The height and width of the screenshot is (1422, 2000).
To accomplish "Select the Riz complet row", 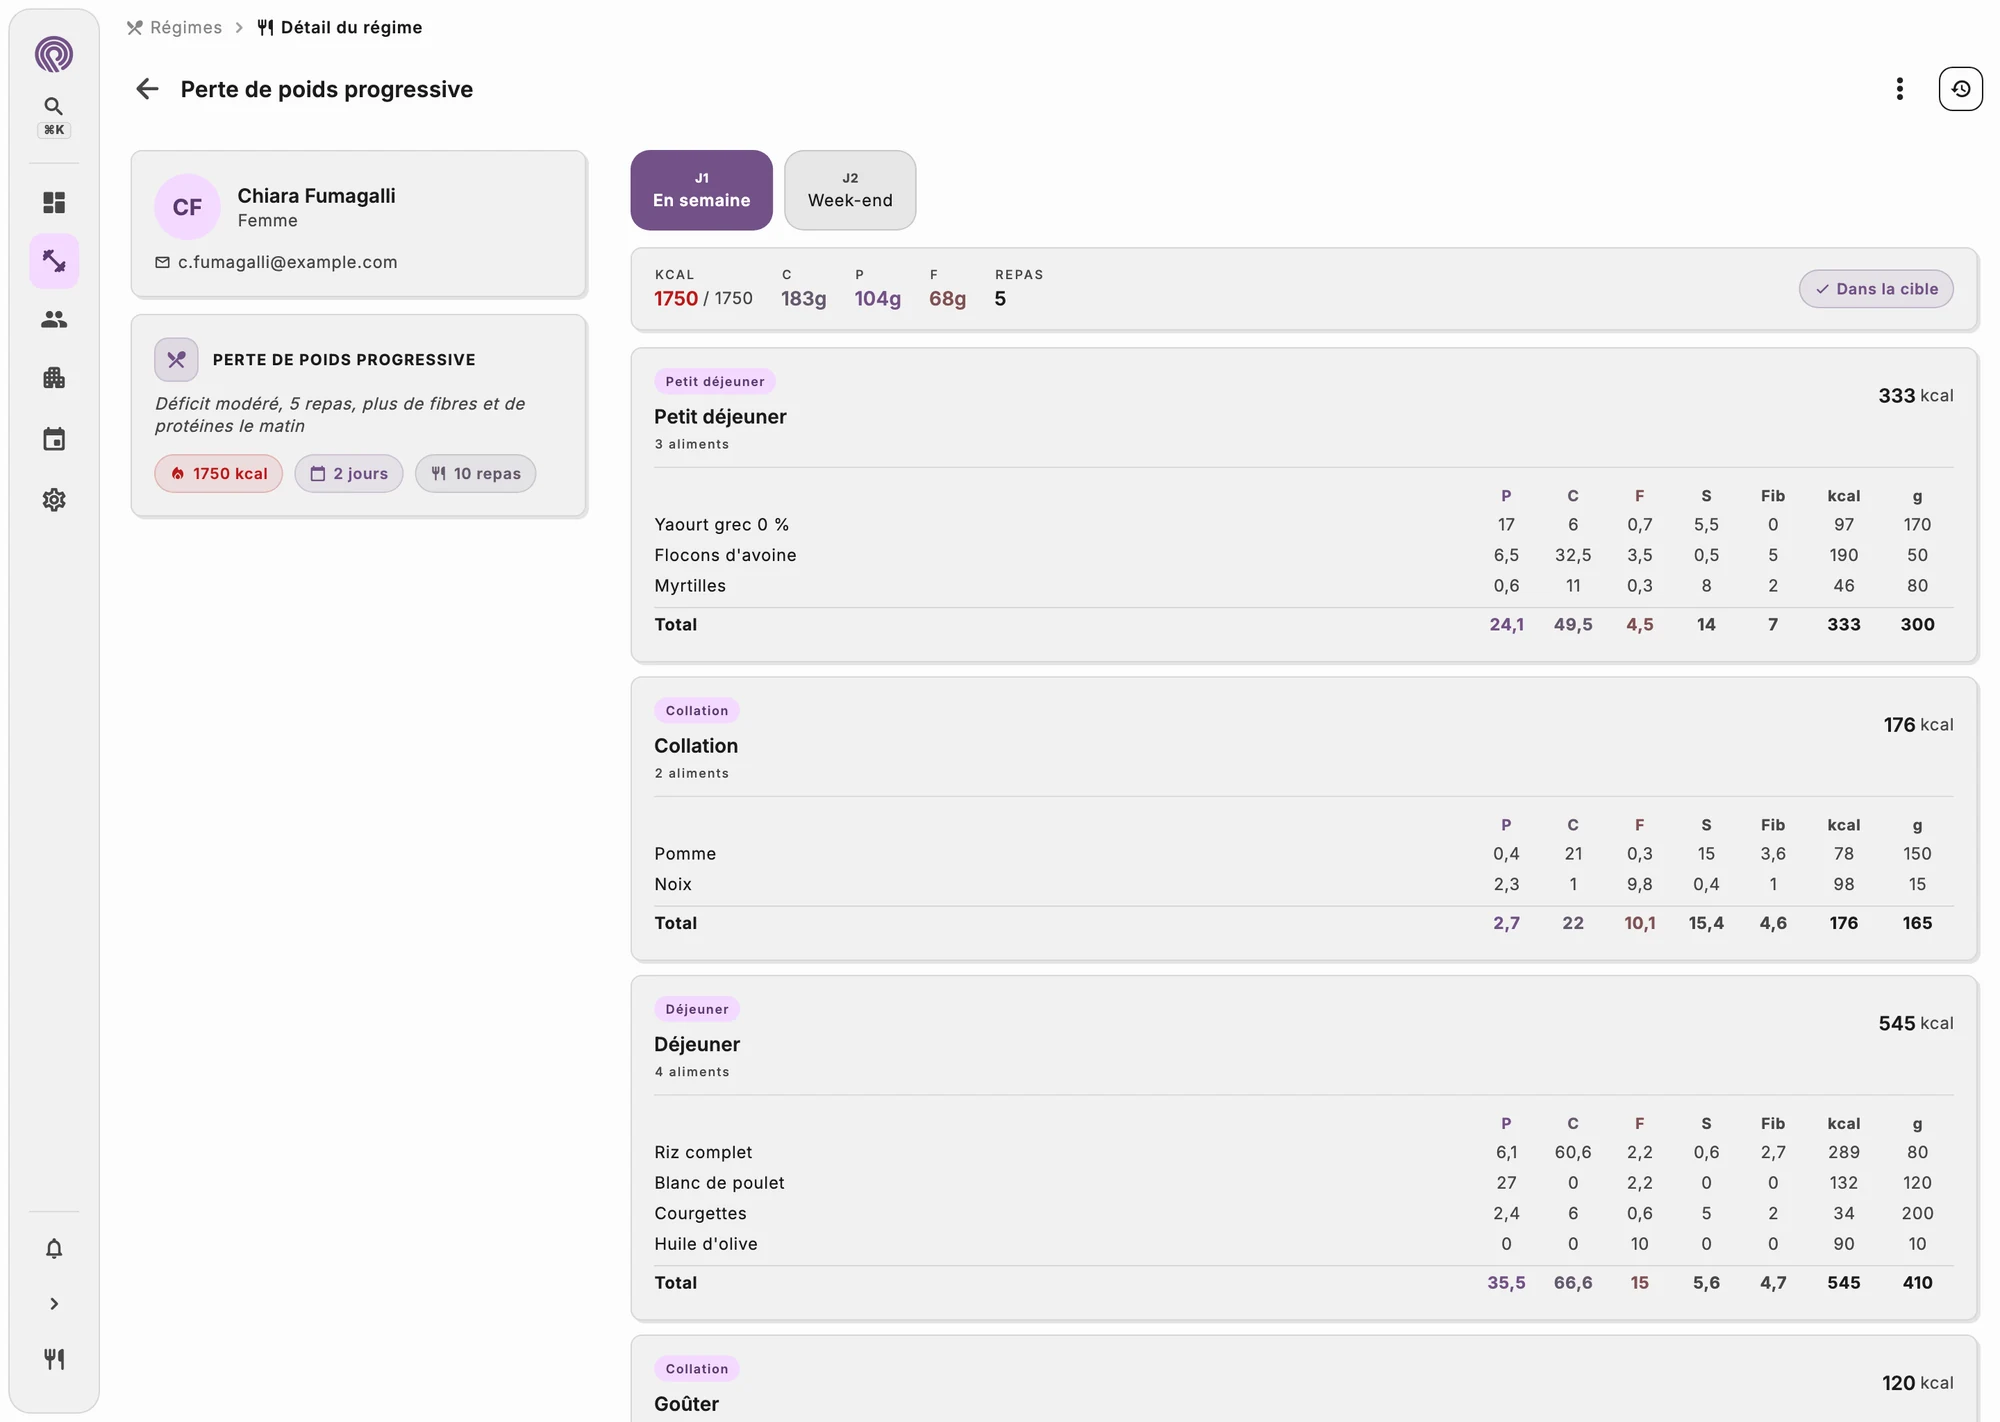I will (1304, 1152).
